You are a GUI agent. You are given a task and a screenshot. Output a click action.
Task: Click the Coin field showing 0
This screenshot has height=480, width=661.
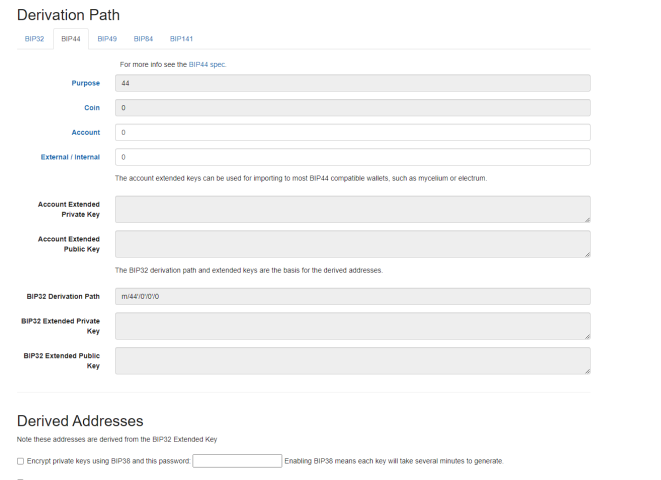coord(353,108)
